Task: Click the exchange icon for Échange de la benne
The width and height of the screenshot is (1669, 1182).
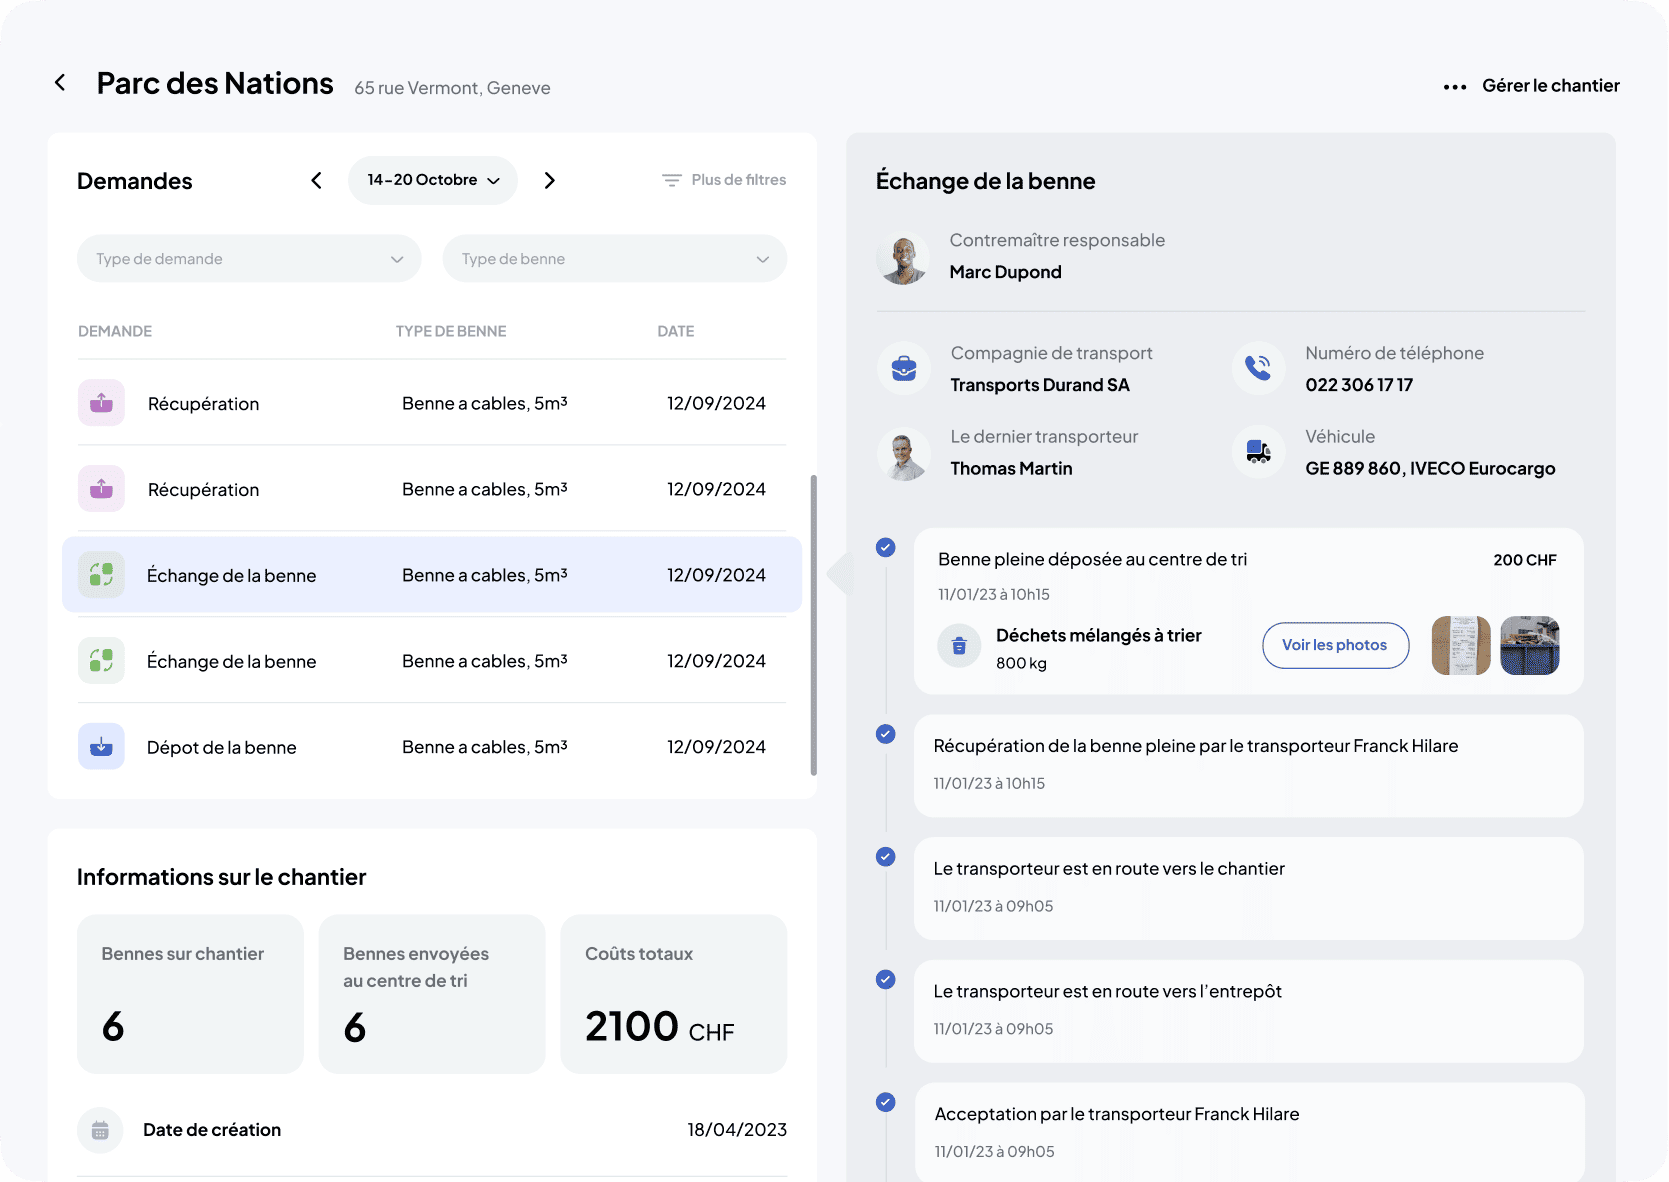Action: click(x=101, y=574)
